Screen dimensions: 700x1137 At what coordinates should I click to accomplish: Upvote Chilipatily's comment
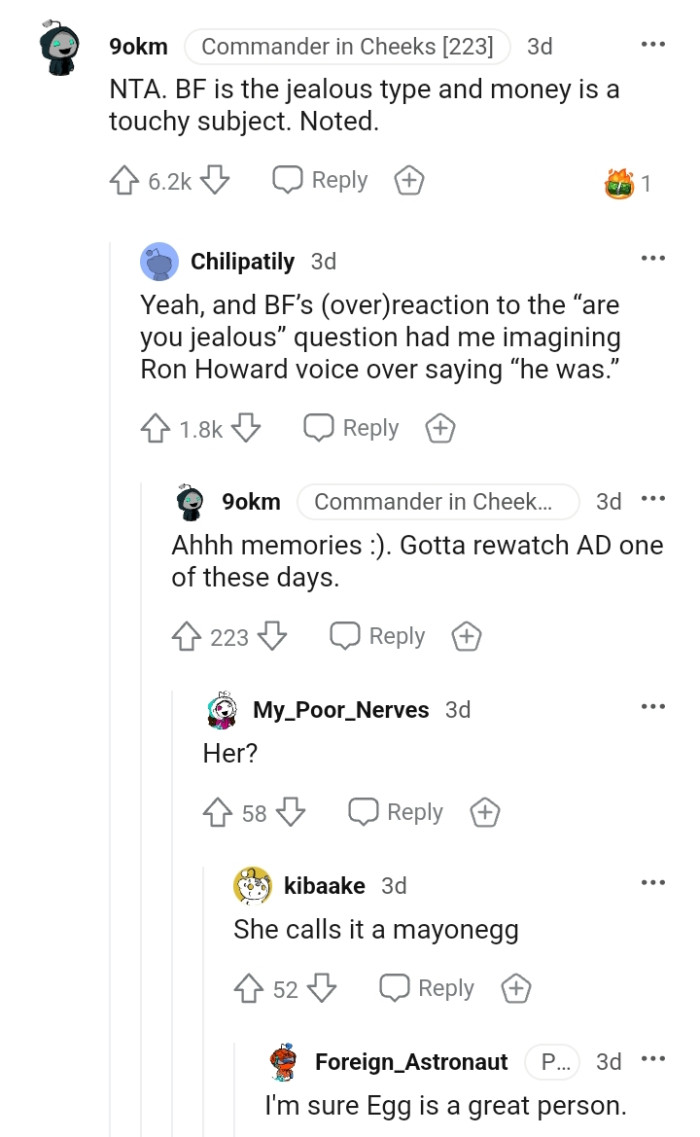click(155, 428)
